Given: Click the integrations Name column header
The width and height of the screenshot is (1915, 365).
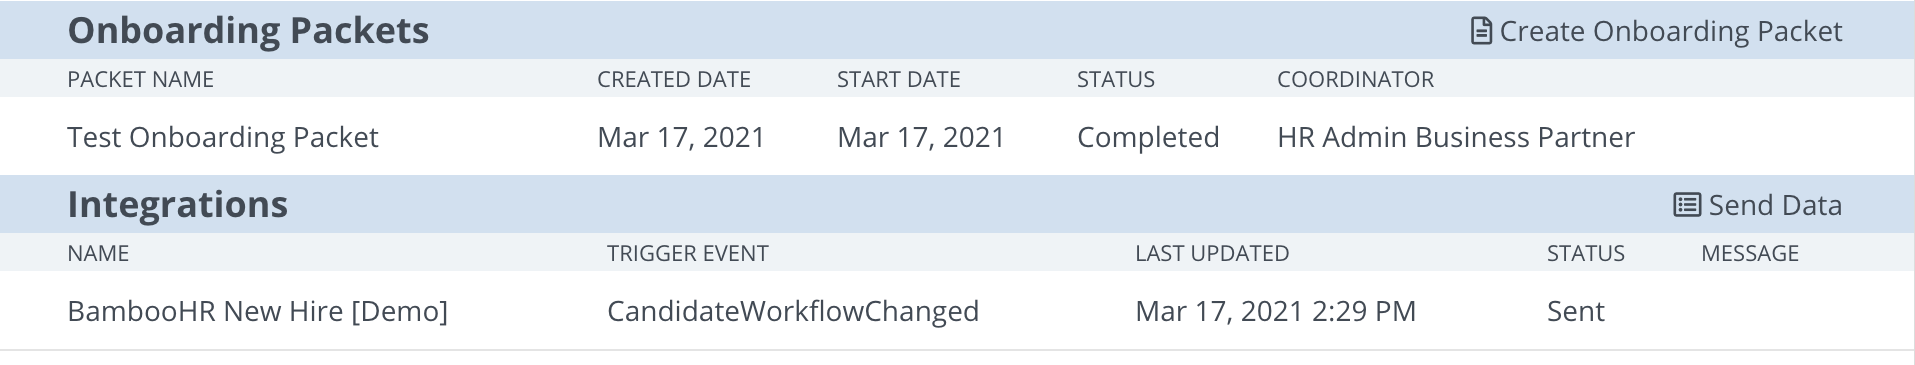Looking at the screenshot, I should pos(98,253).
